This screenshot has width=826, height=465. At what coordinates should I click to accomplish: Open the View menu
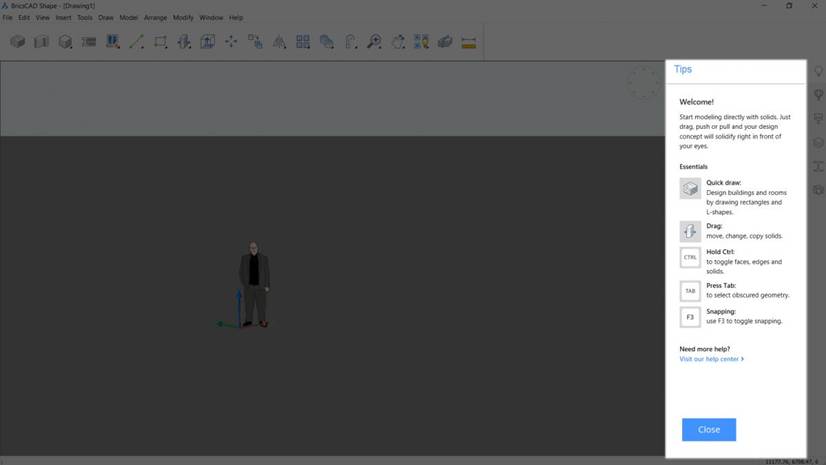tap(42, 18)
